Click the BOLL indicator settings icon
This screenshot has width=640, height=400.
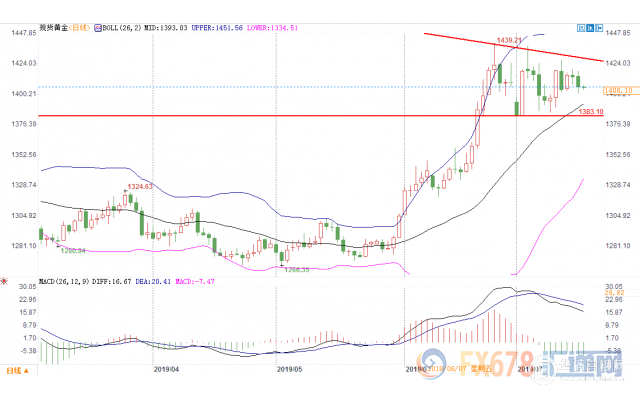pyautogui.click(x=98, y=28)
